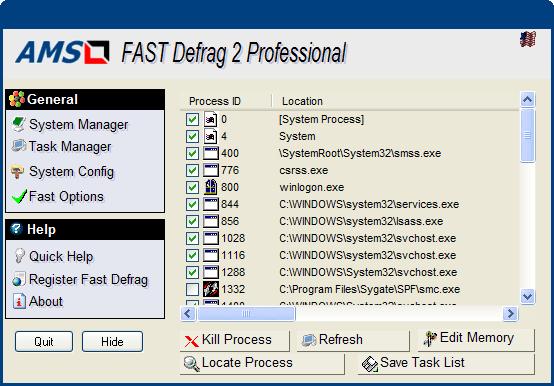This screenshot has height=386, width=554.
Task: Toggle the csrss.exe checkbox
Action: click(x=192, y=170)
